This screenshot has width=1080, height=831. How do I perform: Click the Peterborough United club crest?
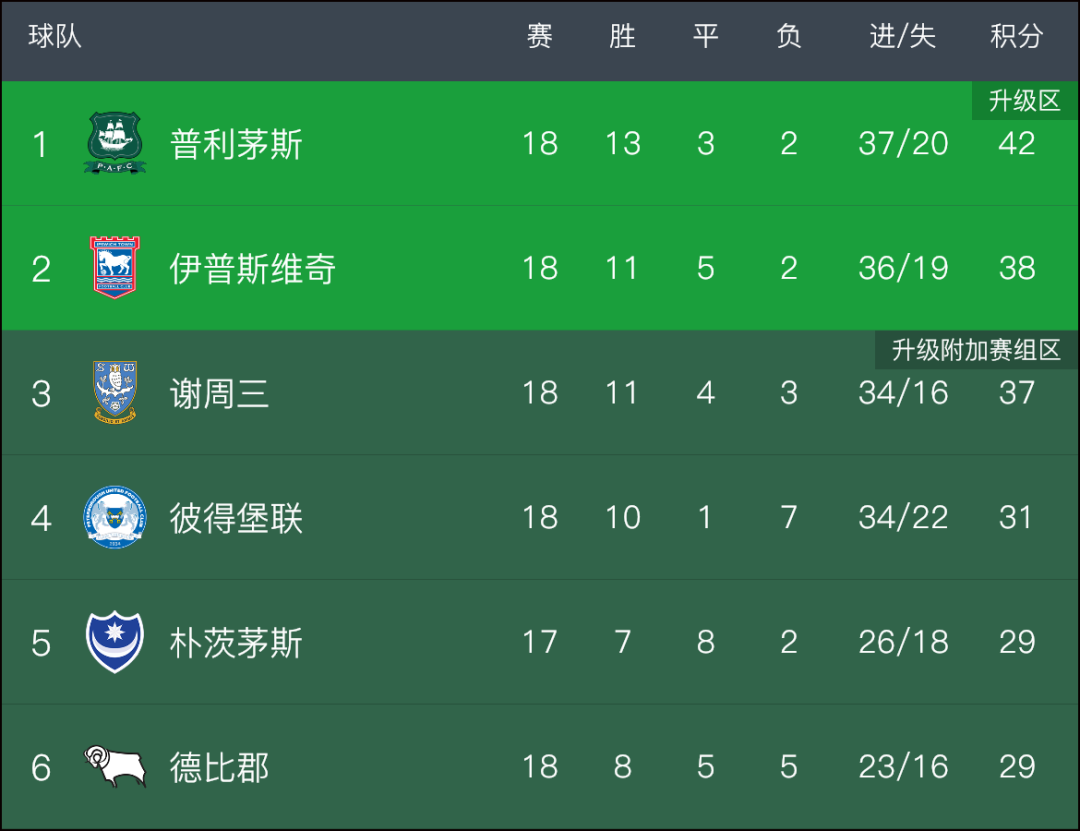pos(114,517)
